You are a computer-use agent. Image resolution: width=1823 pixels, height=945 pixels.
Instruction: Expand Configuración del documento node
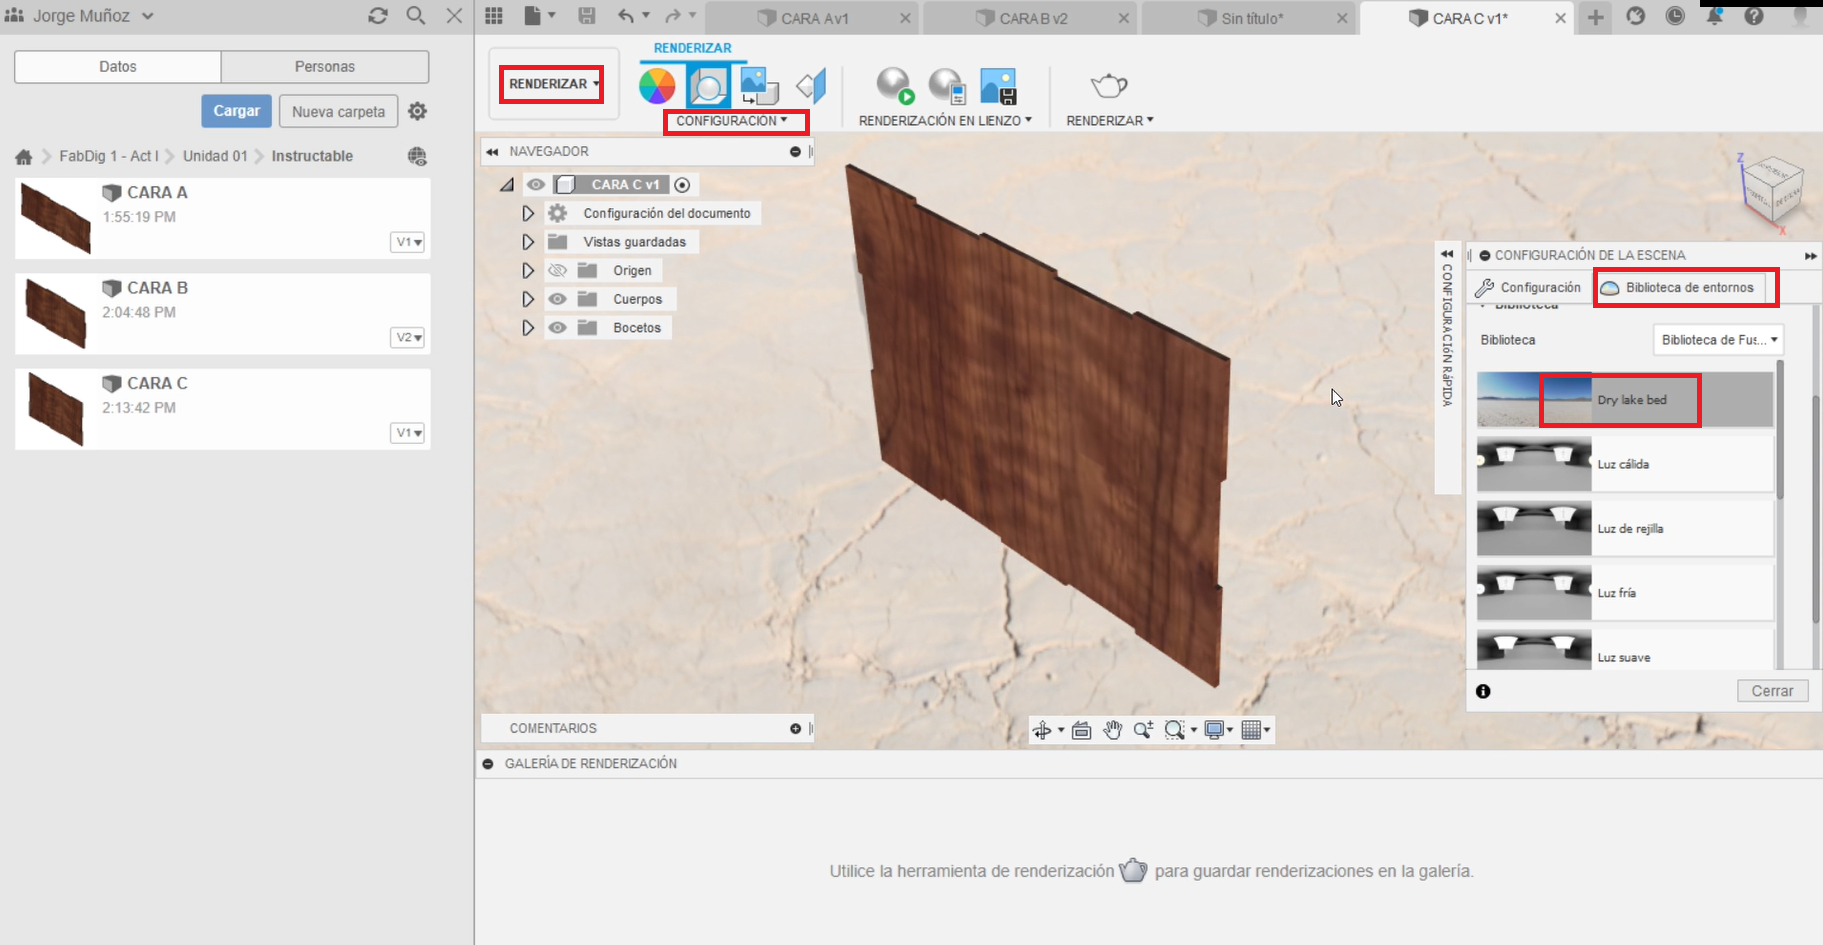tap(528, 214)
